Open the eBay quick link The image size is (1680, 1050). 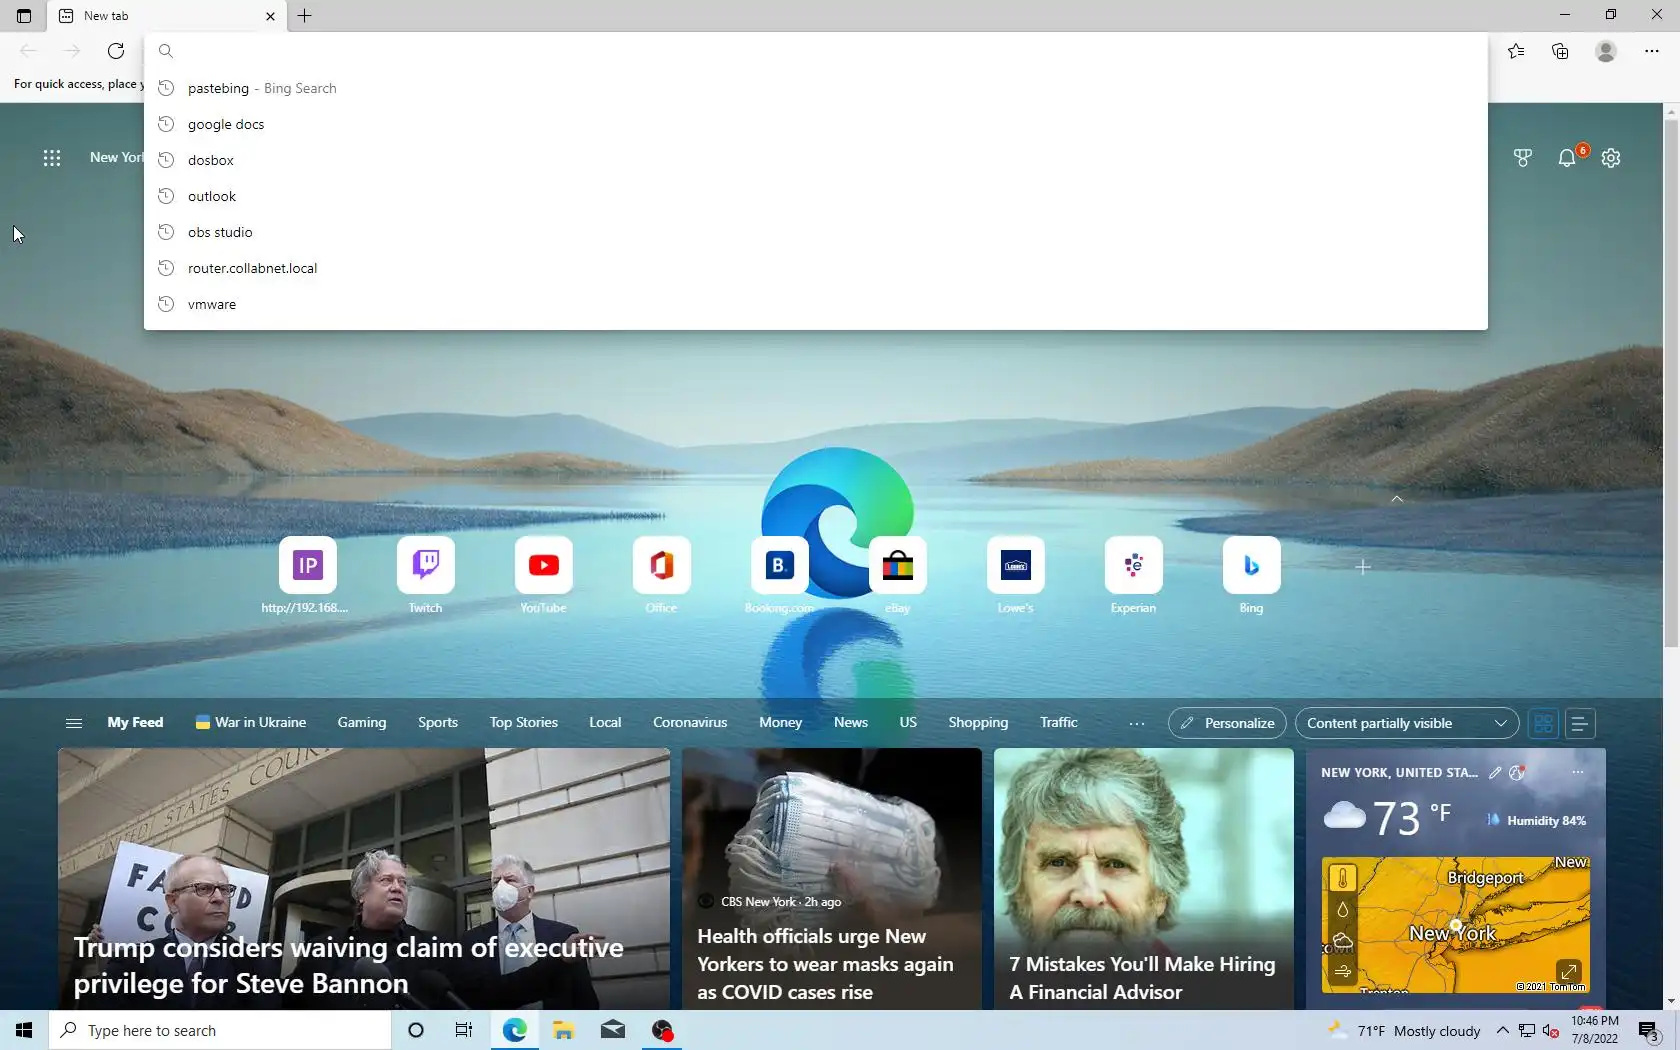[898, 565]
